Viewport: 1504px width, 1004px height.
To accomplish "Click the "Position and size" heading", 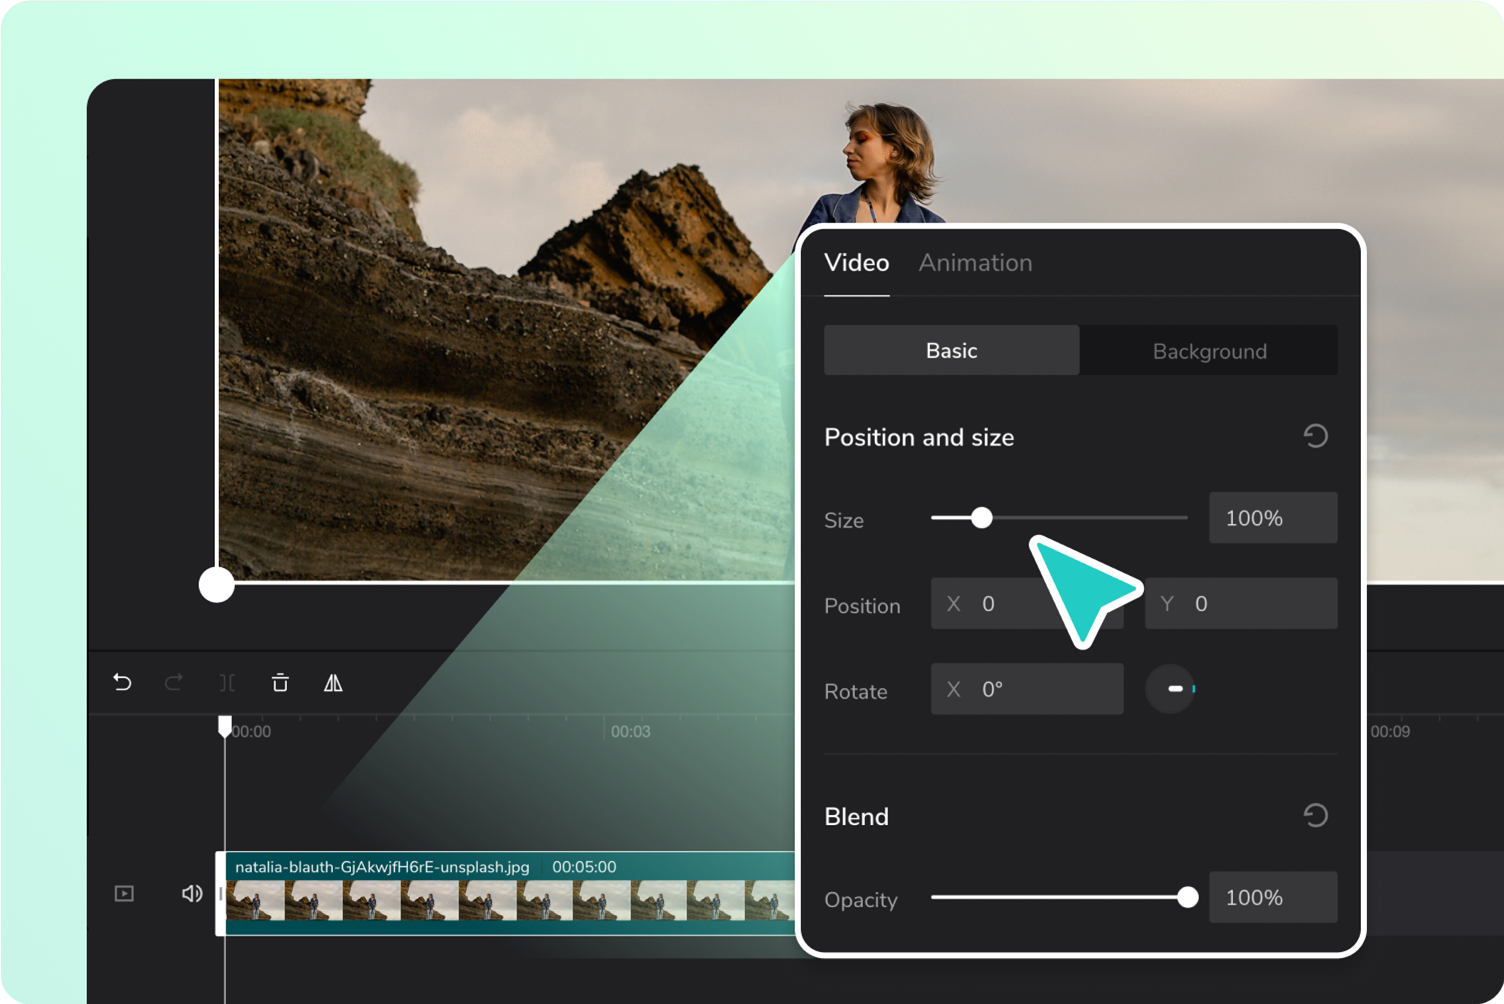I will (x=919, y=437).
